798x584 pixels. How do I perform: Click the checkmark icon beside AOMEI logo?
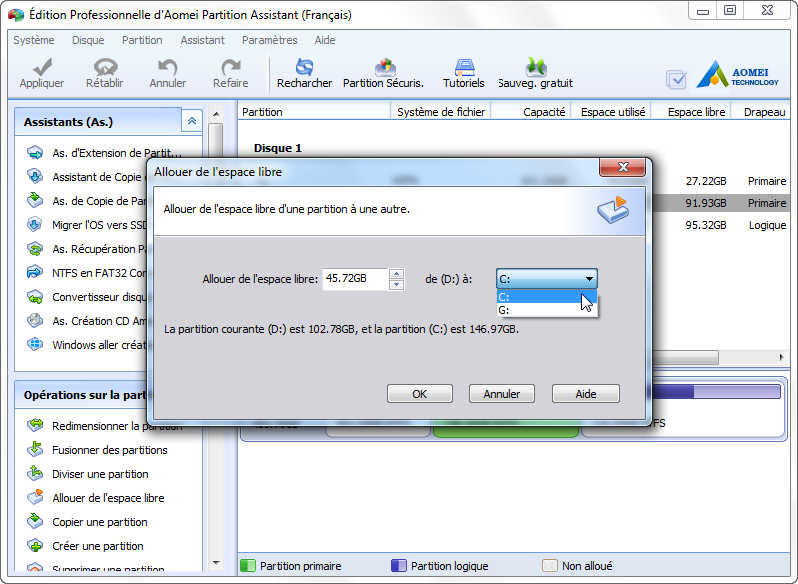(676, 79)
